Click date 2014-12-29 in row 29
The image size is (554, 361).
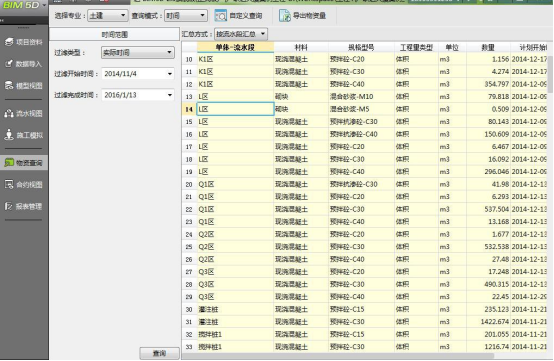click(529, 297)
